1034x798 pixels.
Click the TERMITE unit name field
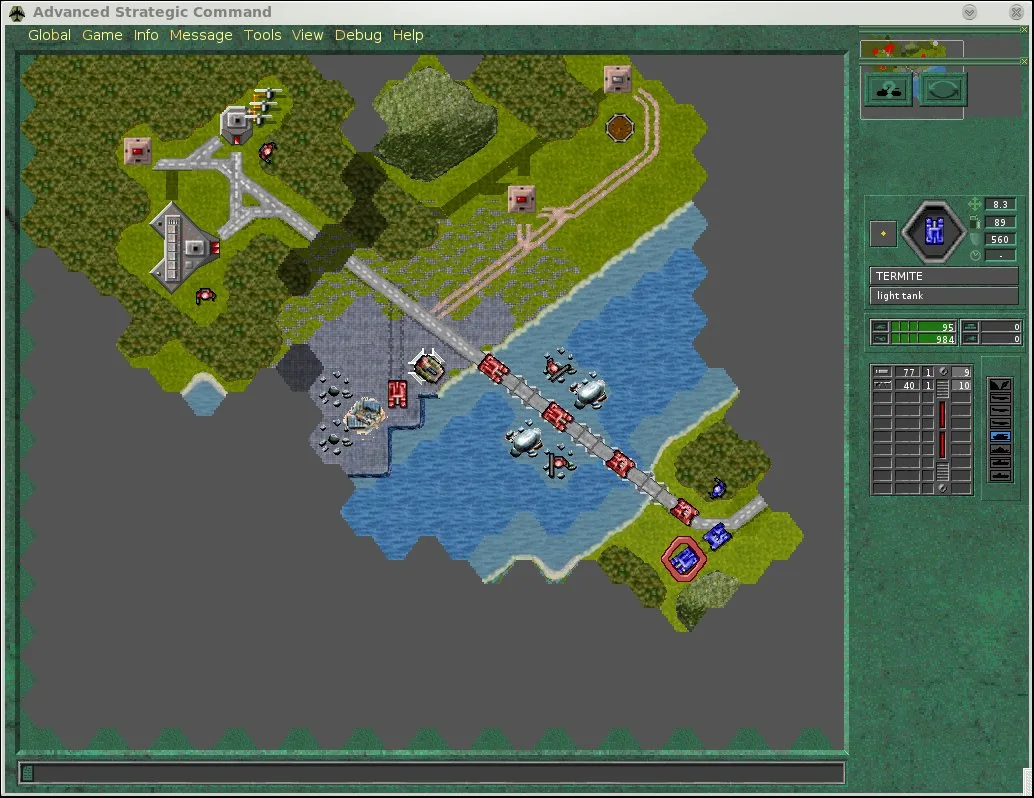(944, 276)
